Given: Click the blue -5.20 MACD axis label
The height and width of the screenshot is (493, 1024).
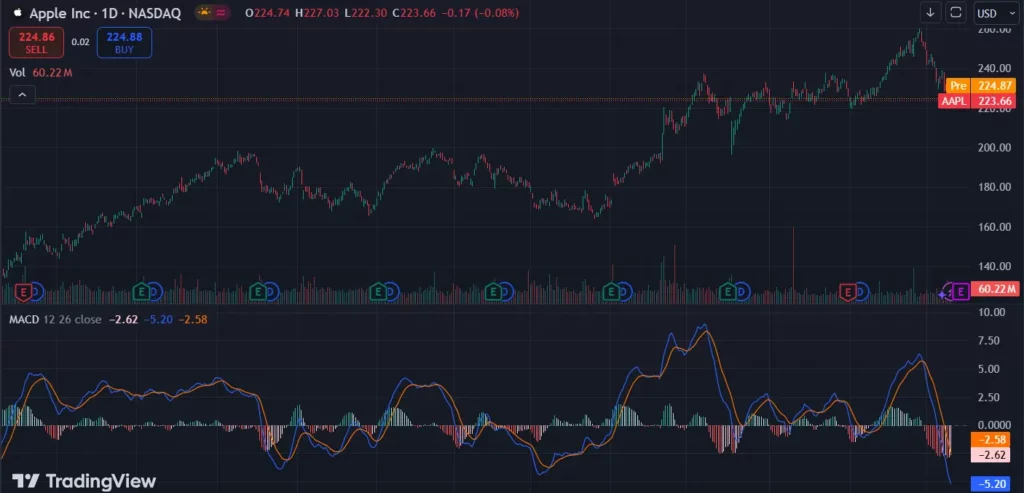Looking at the screenshot, I should point(989,483).
